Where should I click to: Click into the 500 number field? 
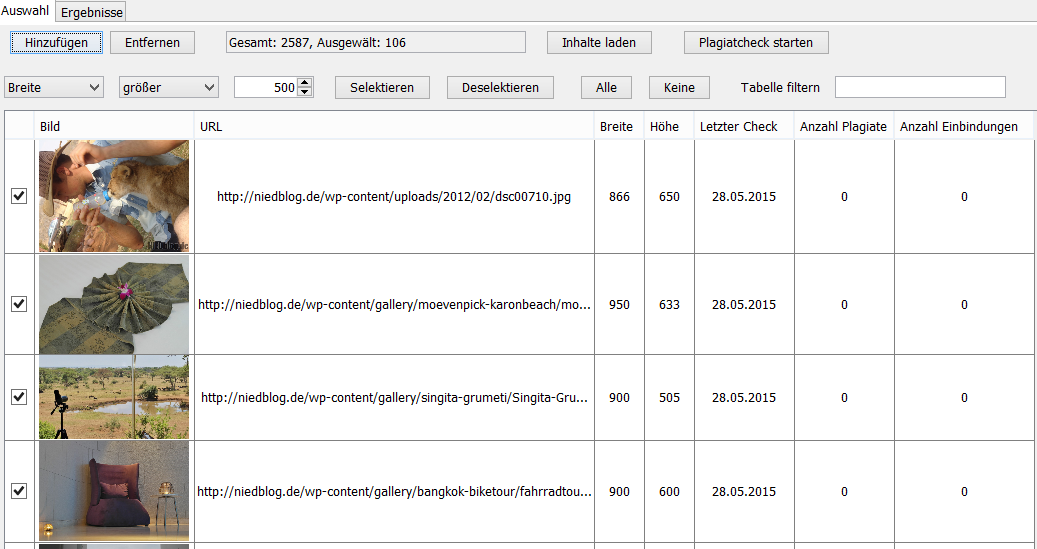click(x=266, y=87)
